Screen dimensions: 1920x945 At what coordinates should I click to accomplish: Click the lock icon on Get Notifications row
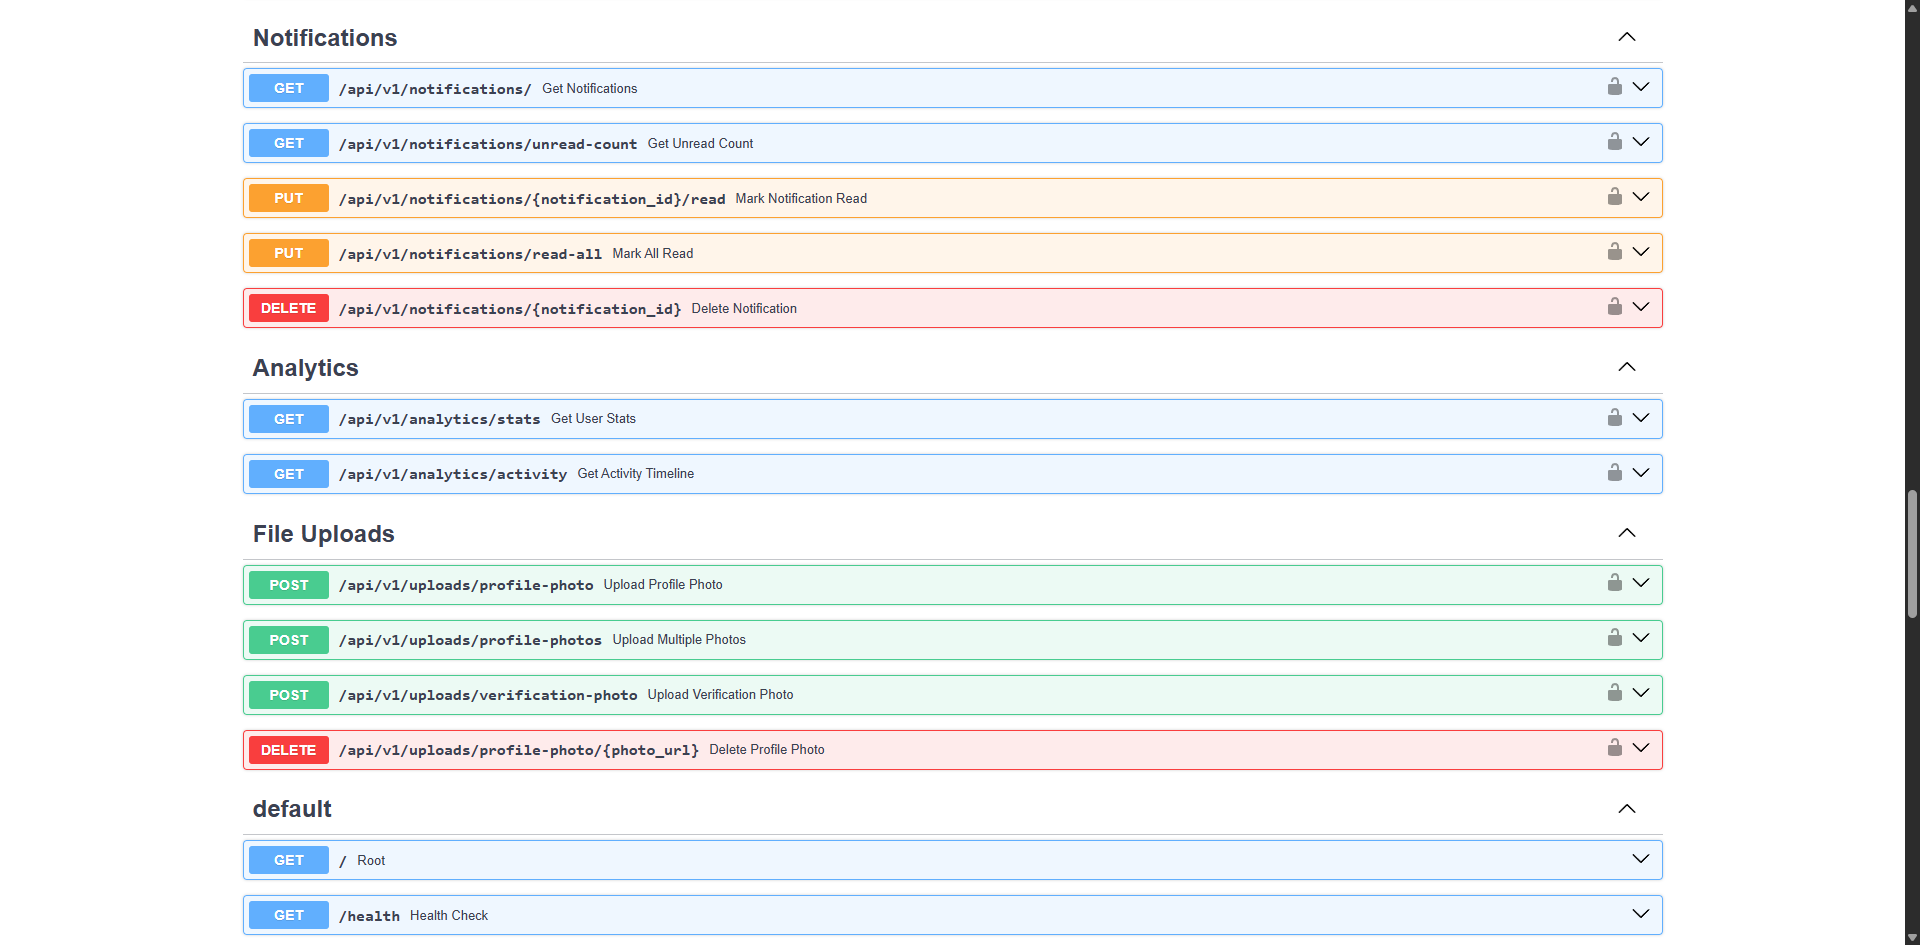pos(1614,87)
